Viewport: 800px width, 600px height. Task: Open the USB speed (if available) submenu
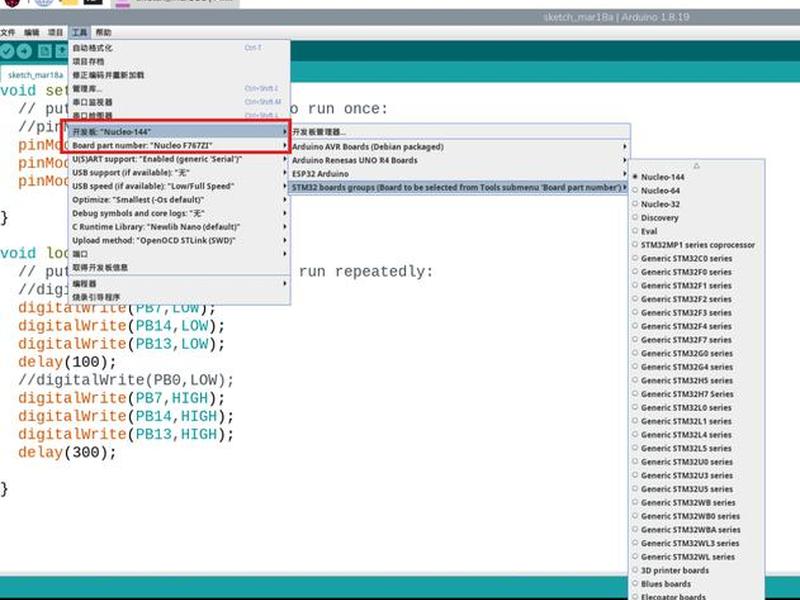point(180,186)
